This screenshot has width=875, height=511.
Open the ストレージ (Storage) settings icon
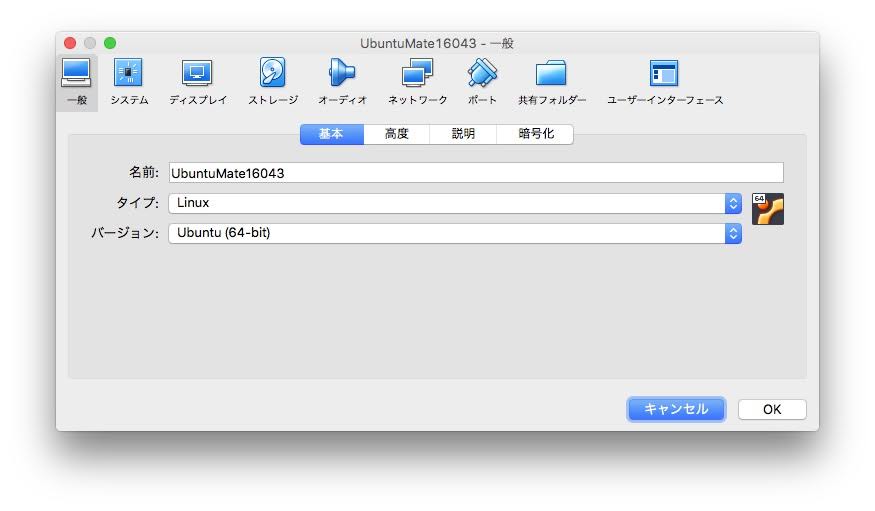point(273,82)
